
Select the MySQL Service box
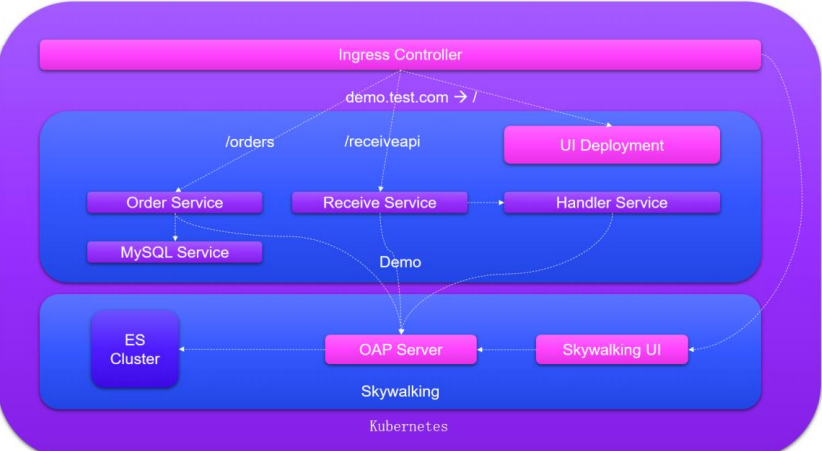(x=175, y=252)
